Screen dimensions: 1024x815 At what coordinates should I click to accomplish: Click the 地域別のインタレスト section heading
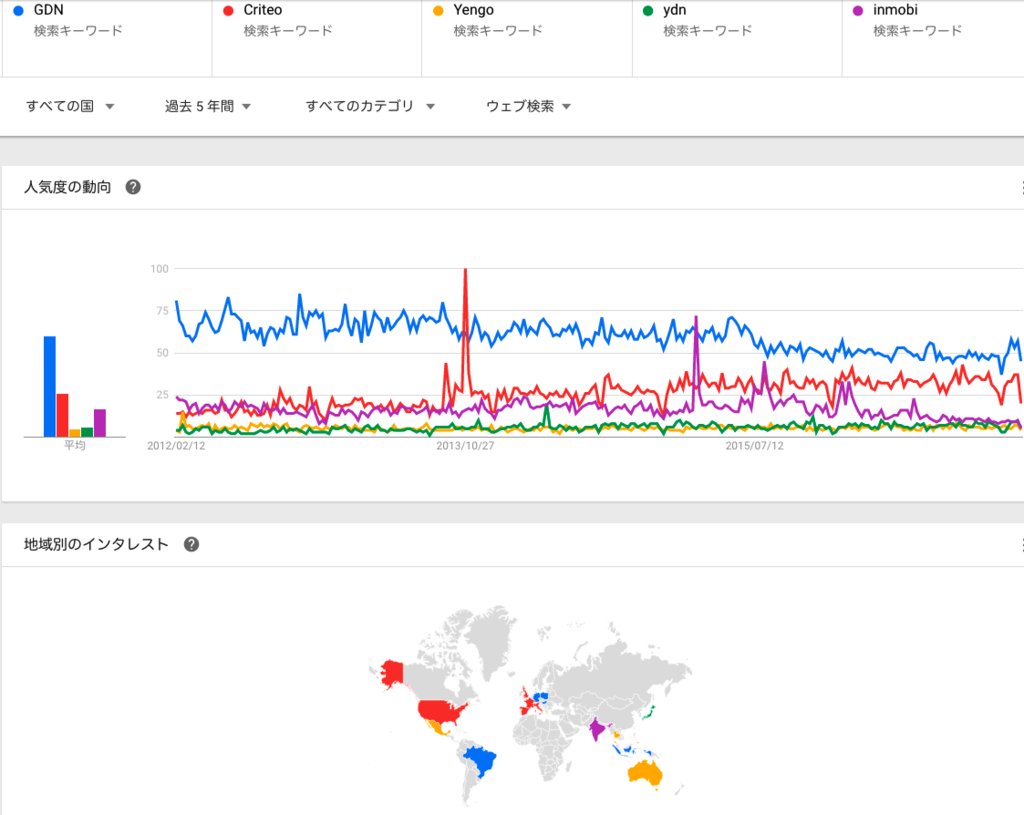coord(96,545)
